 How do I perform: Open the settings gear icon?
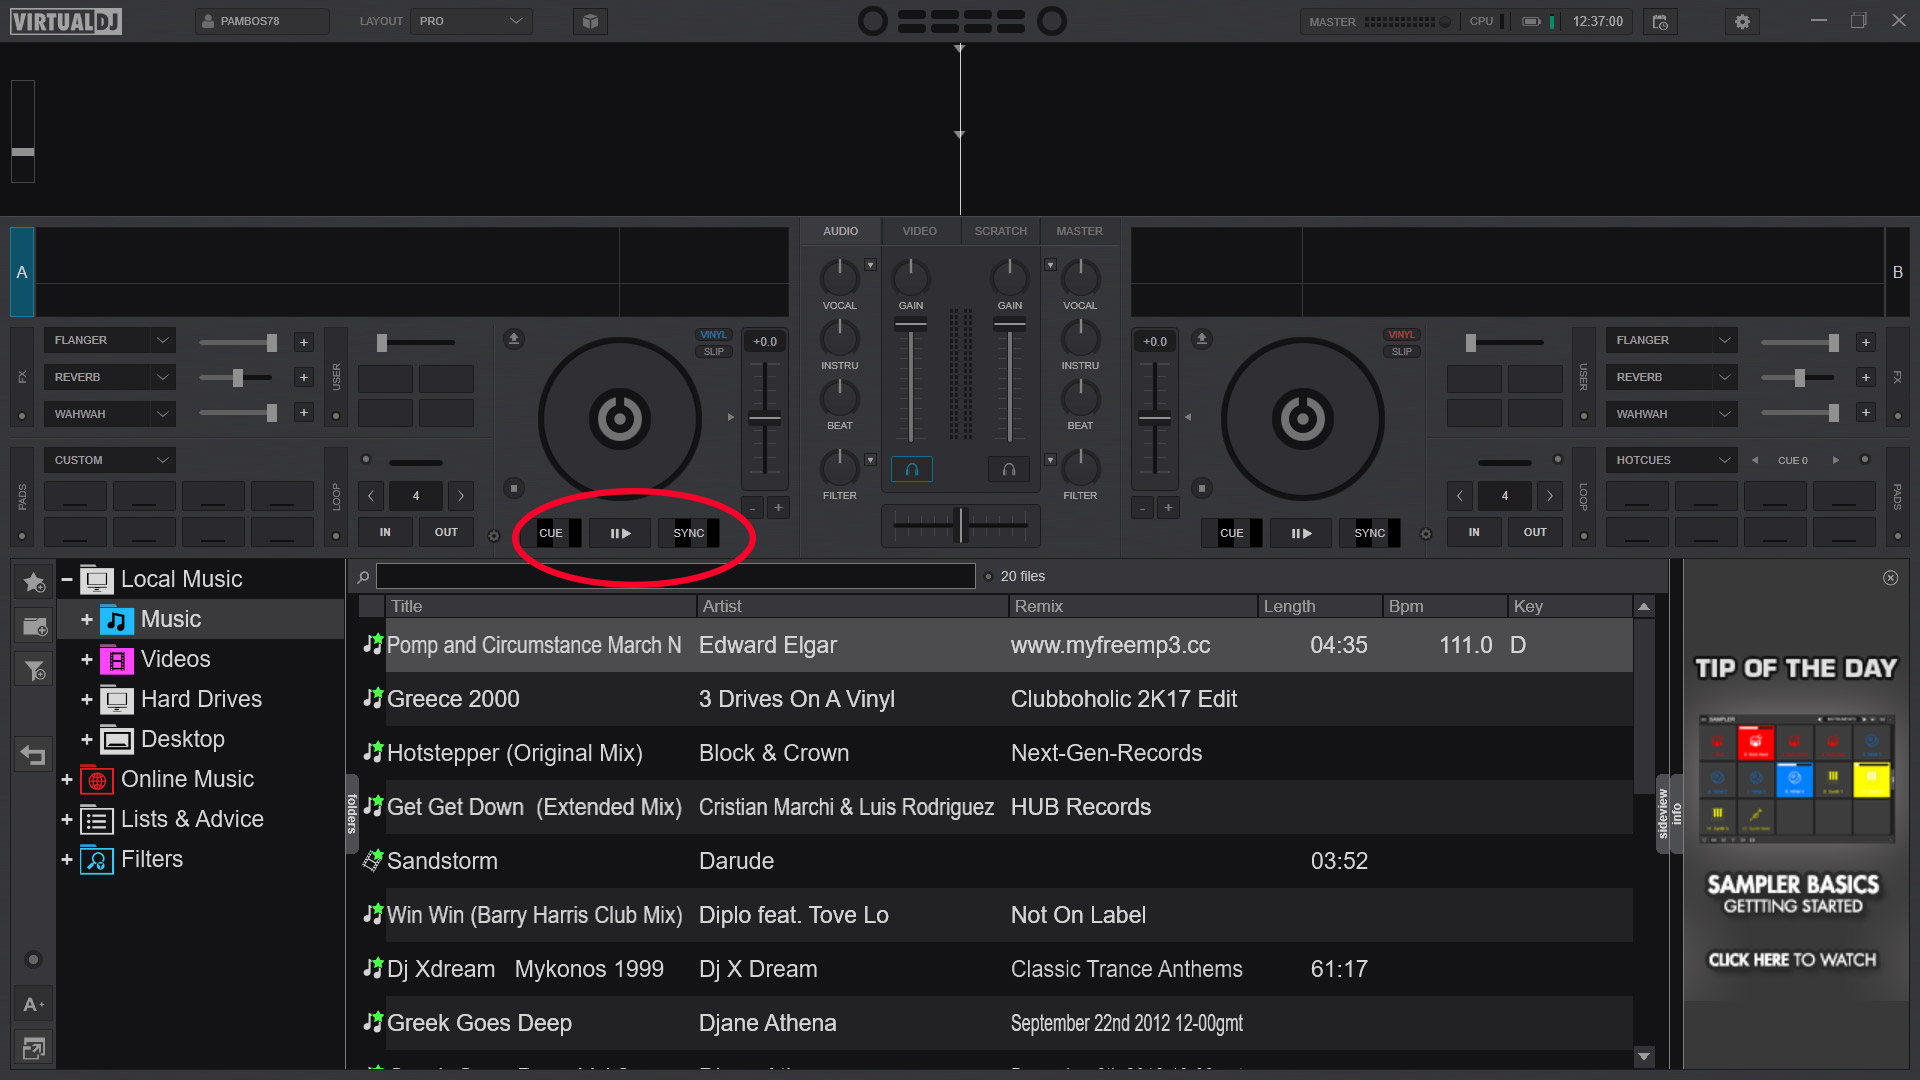pyautogui.click(x=1742, y=21)
